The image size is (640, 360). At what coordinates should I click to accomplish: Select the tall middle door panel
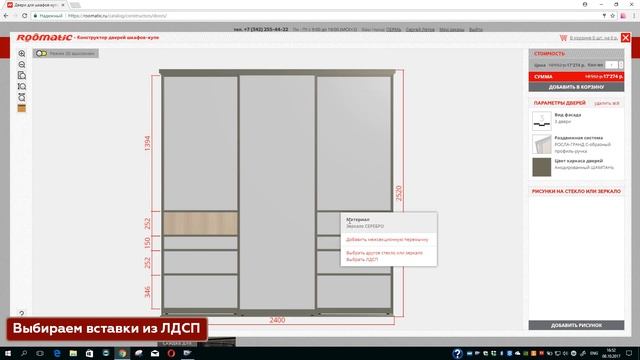(x=277, y=192)
